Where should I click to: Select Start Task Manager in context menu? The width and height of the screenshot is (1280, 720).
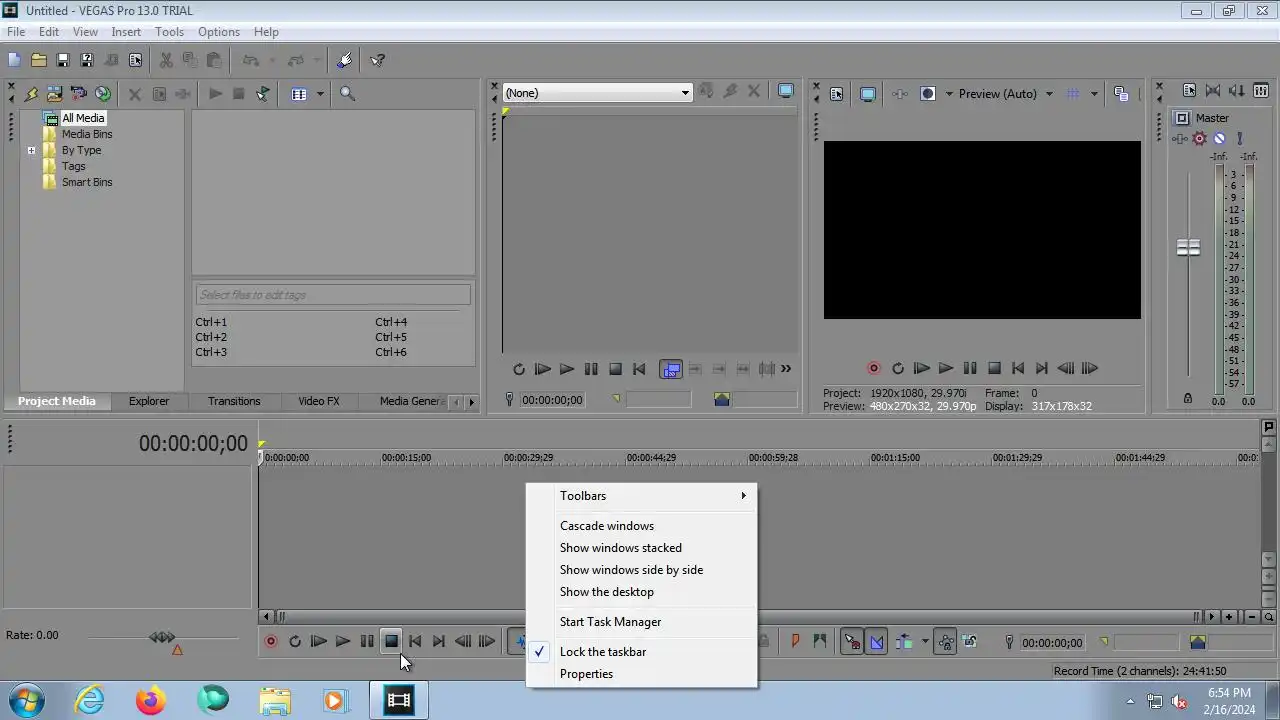click(642, 622)
